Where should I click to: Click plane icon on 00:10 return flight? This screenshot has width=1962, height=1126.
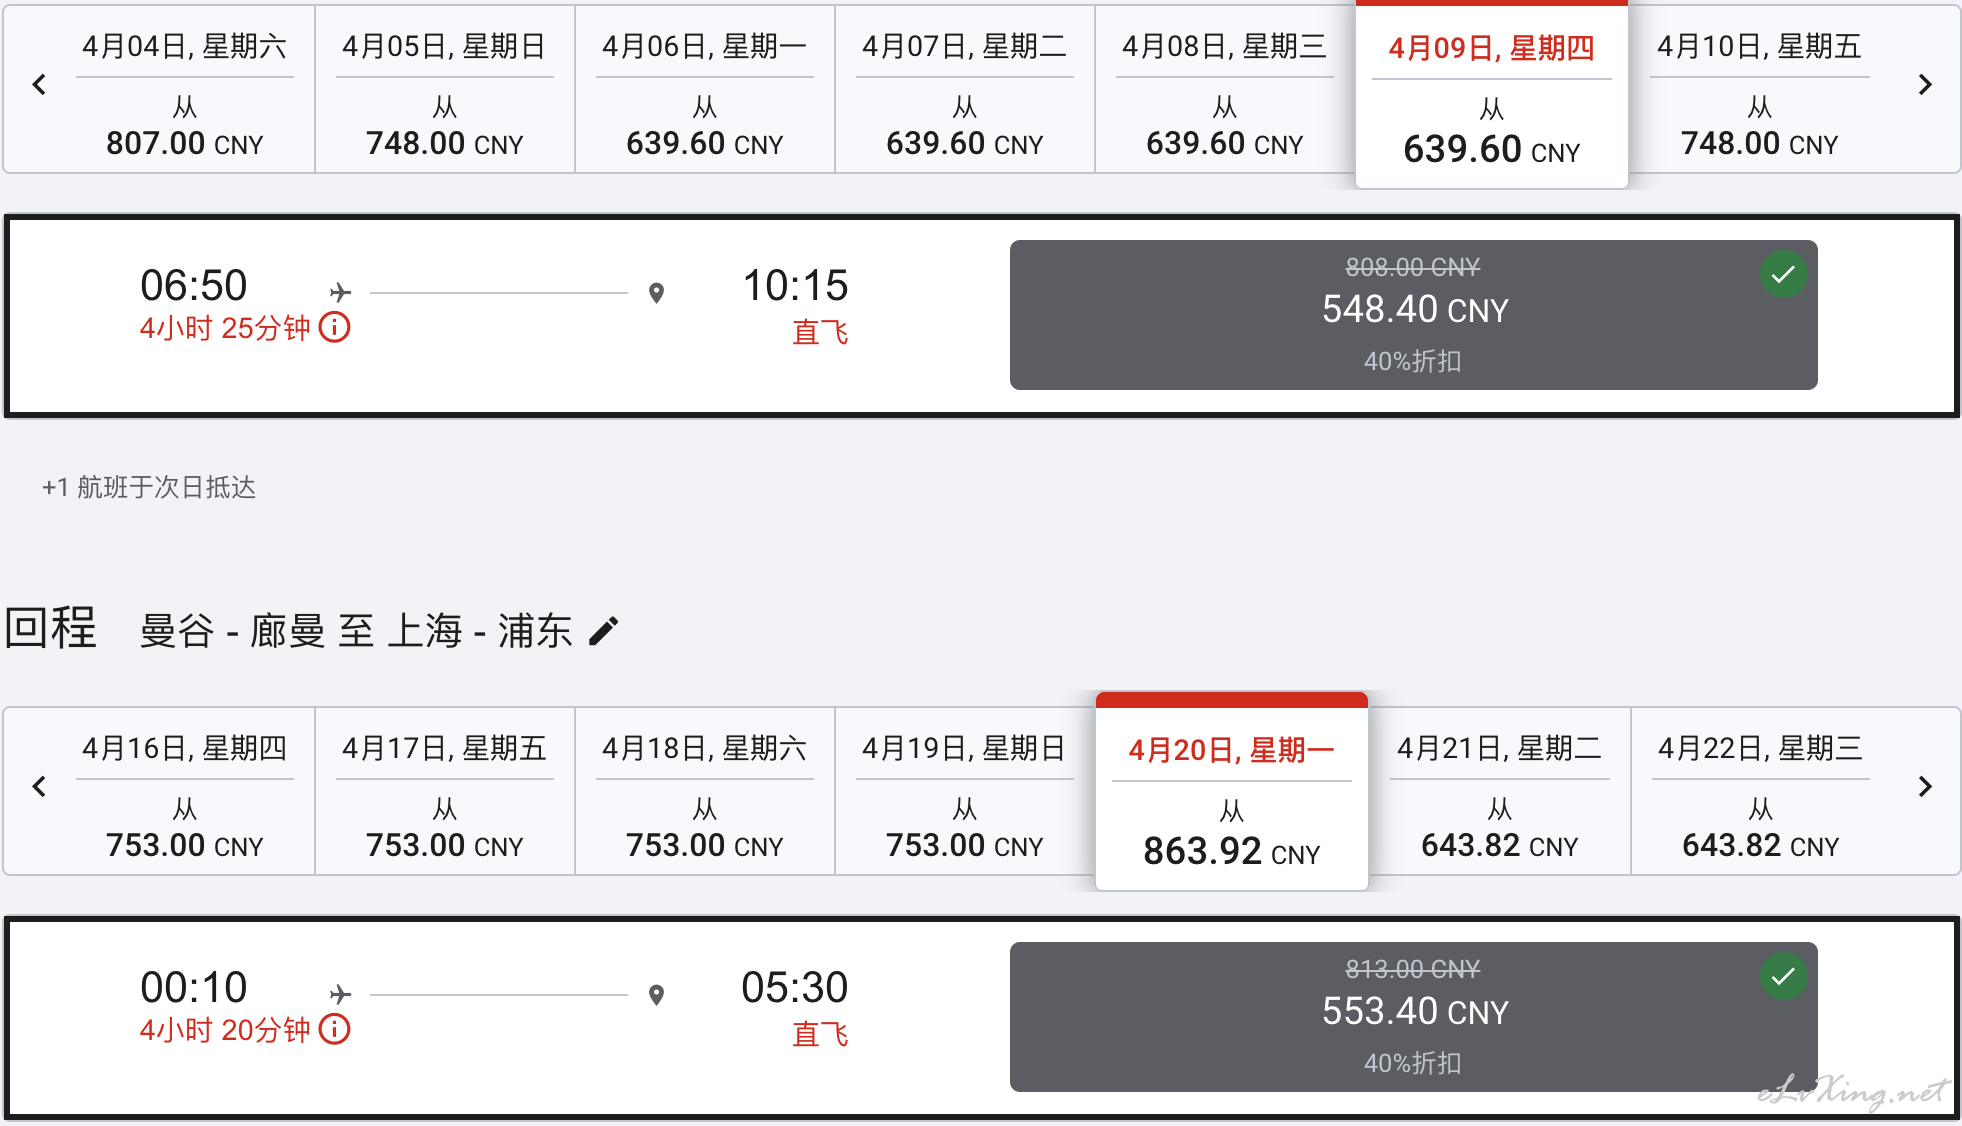point(341,994)
